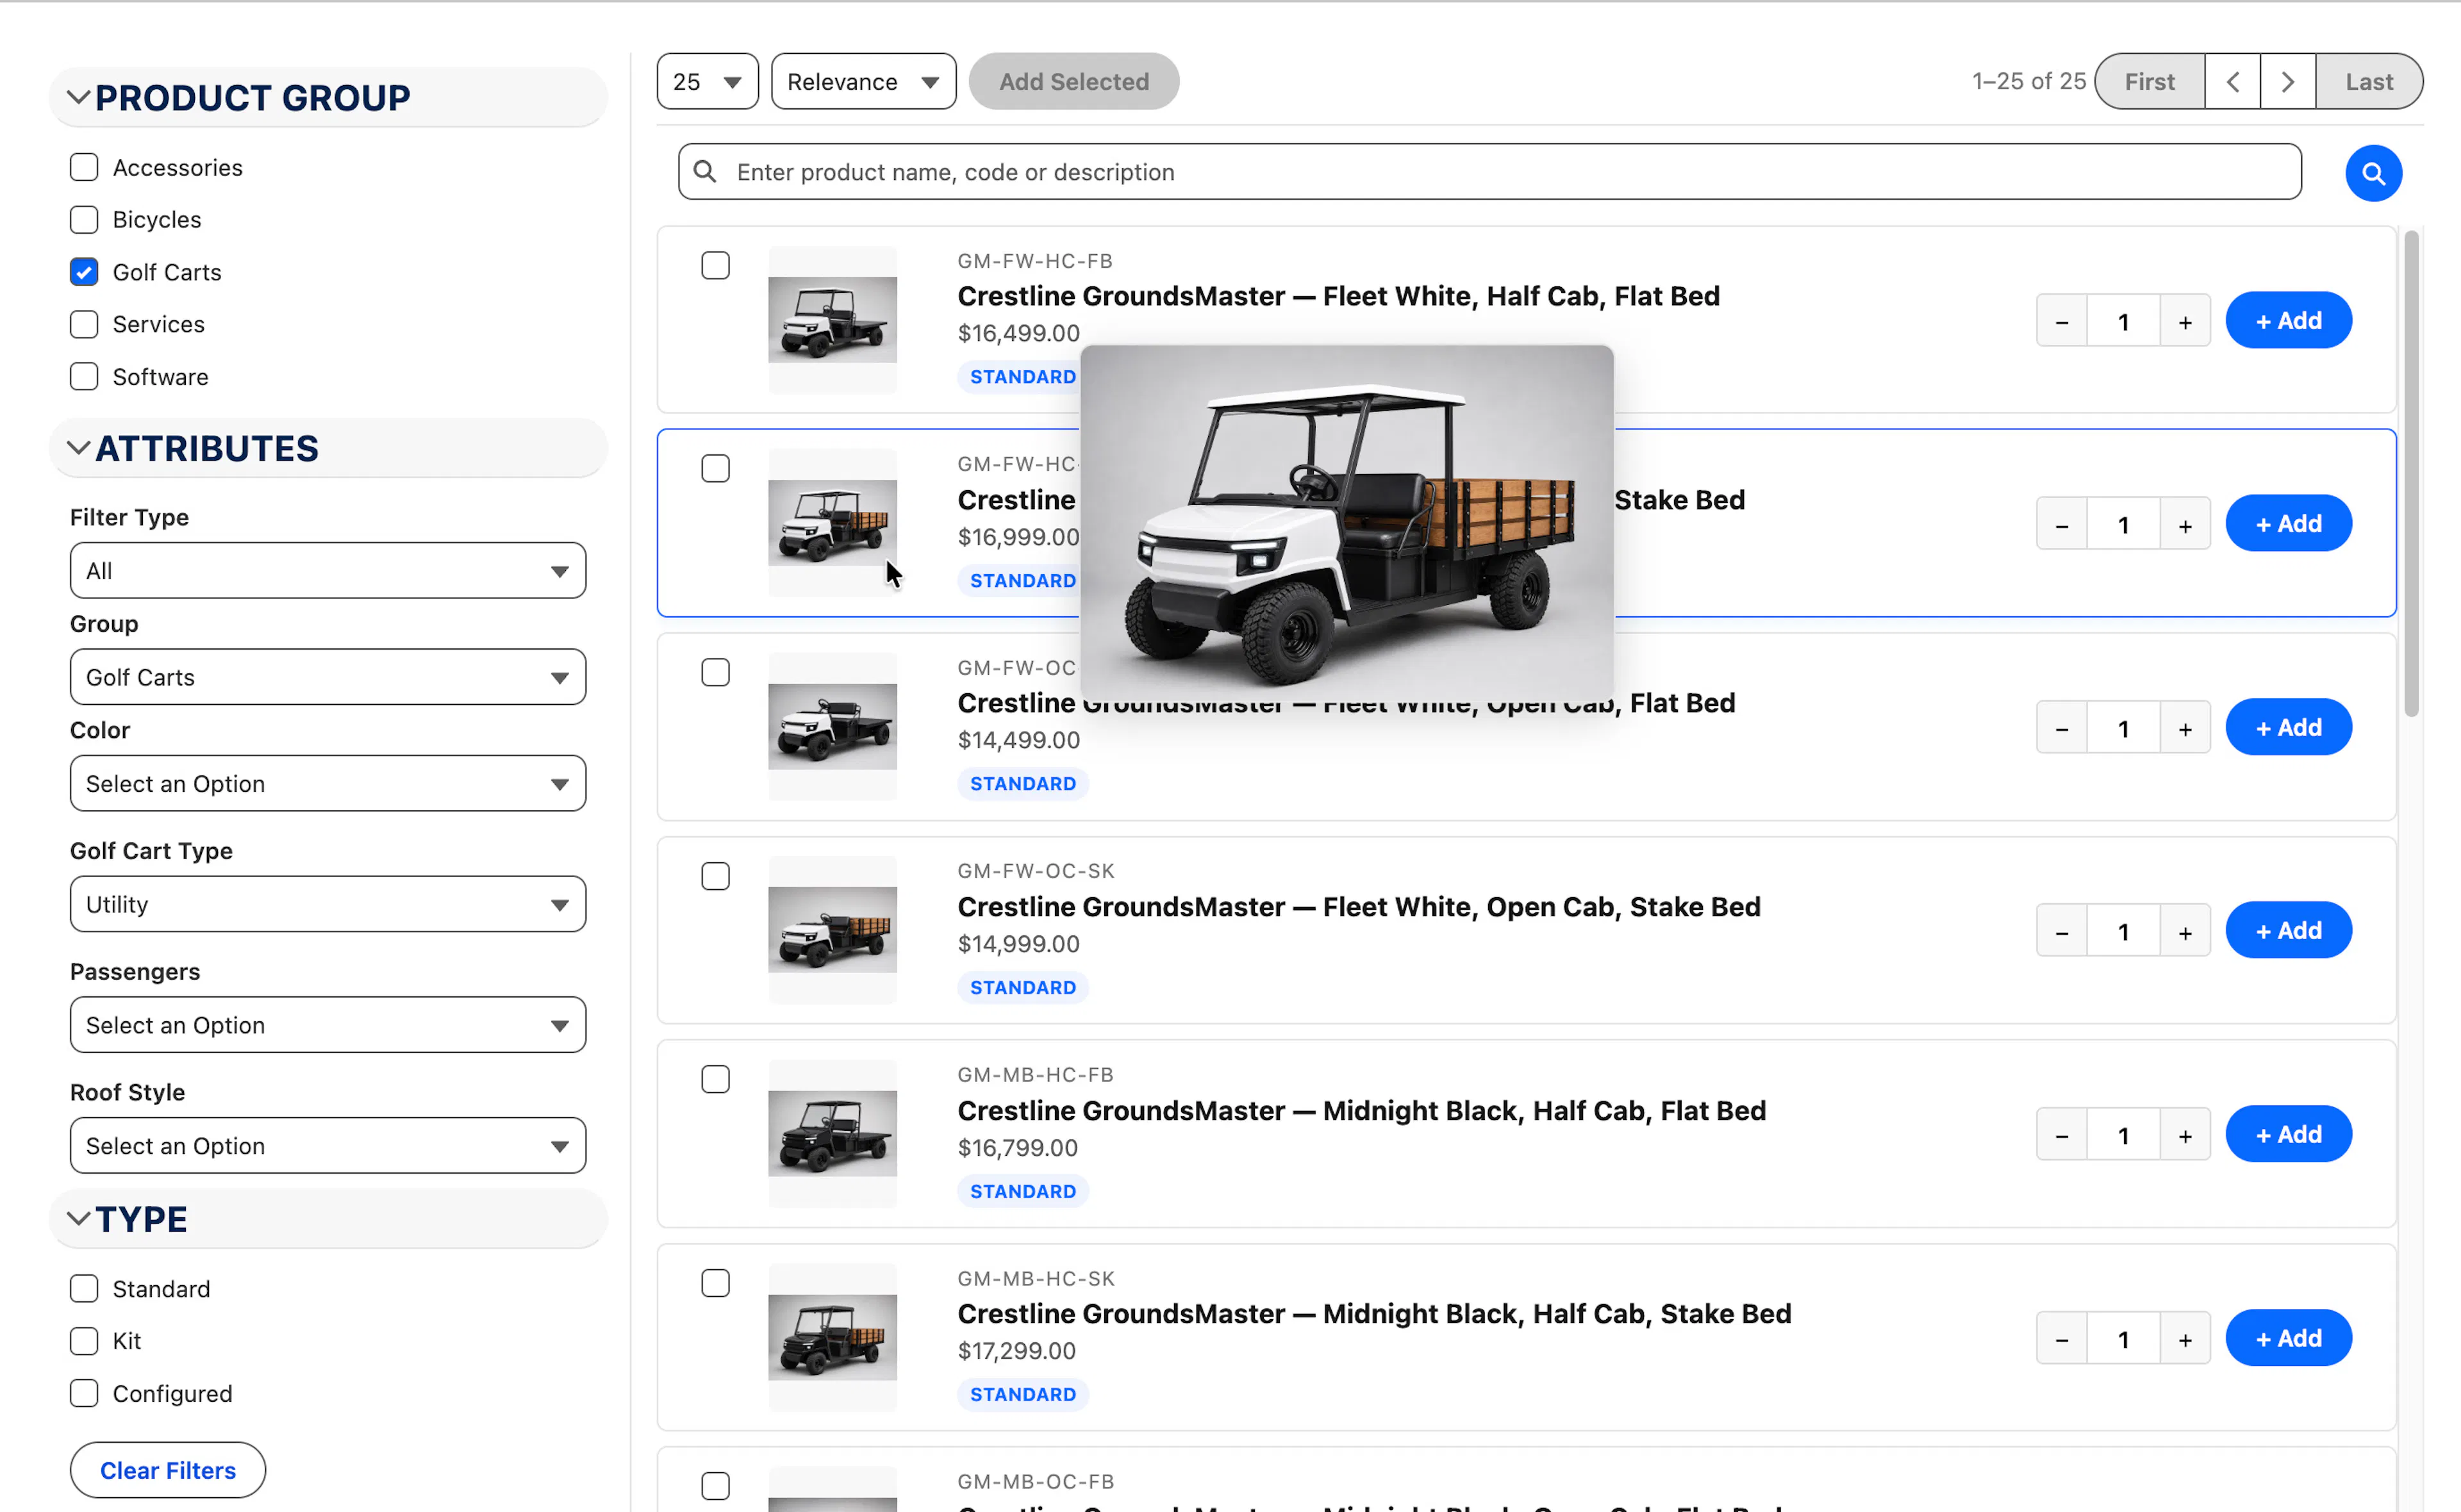2461x1512 pixels.
Task: Increase quantity for GM-MB-HC-SK product
Action: (x=2185, y=1339)
